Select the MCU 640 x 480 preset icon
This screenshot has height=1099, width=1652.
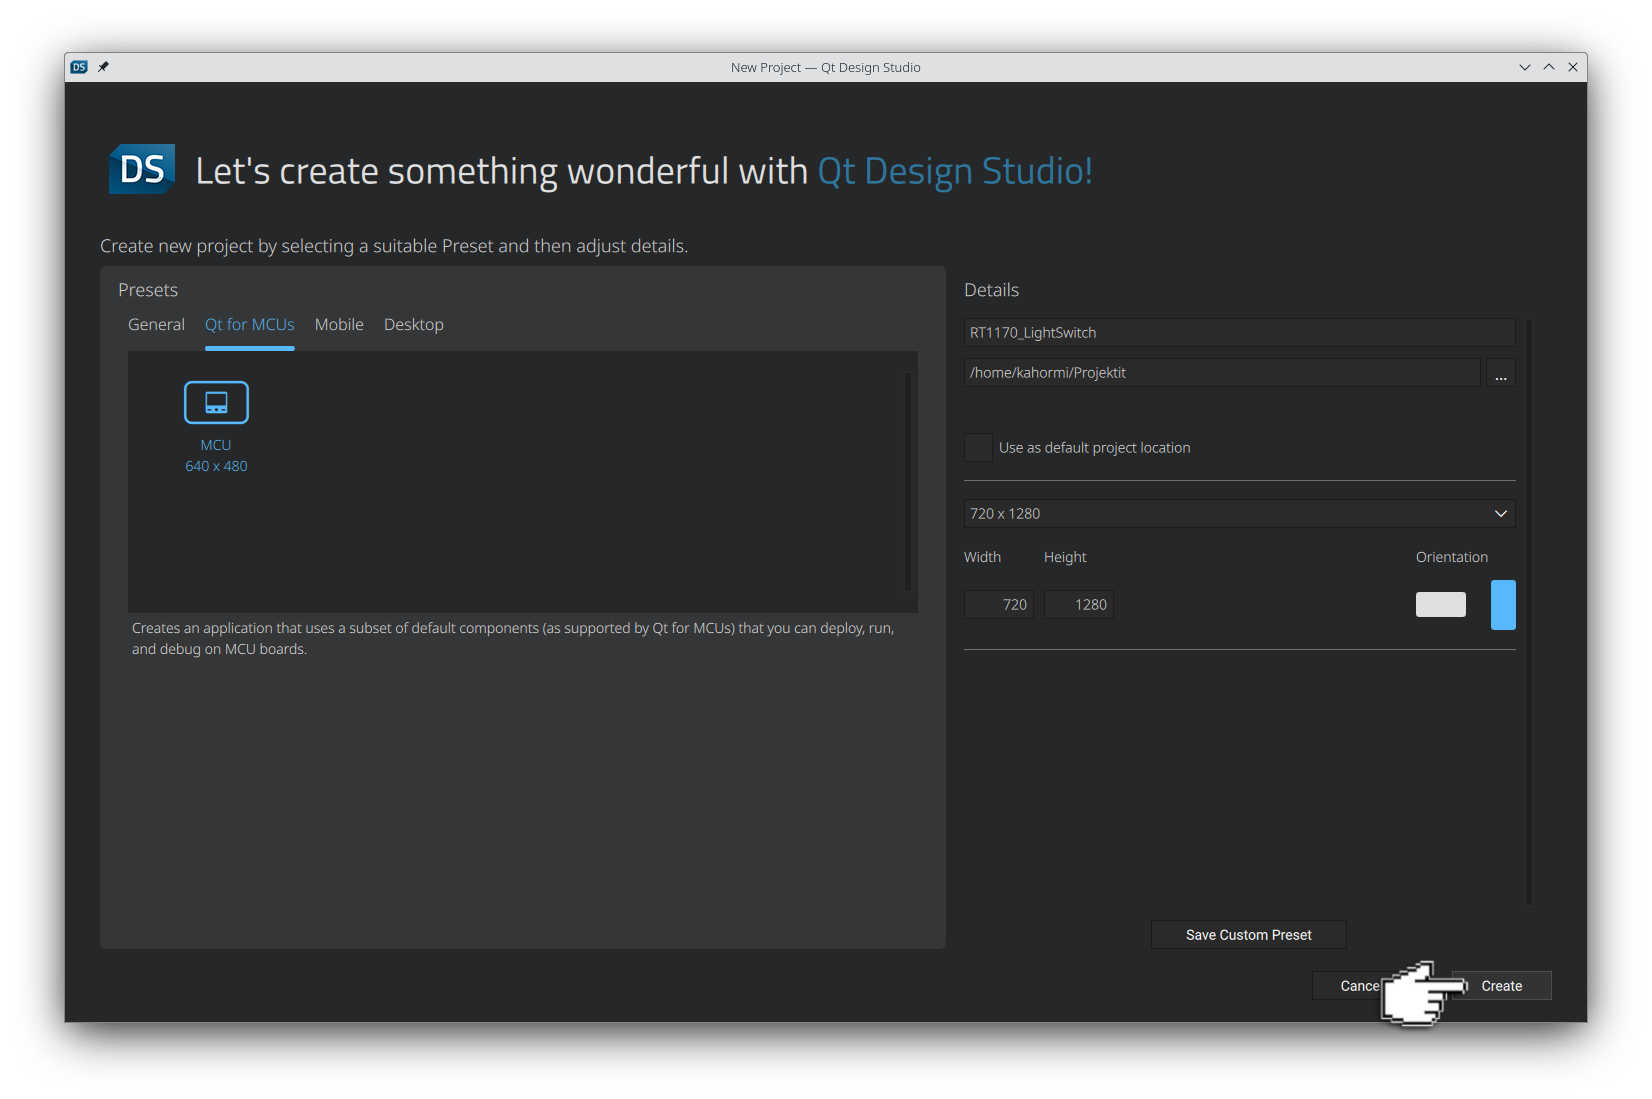point(215,402)
